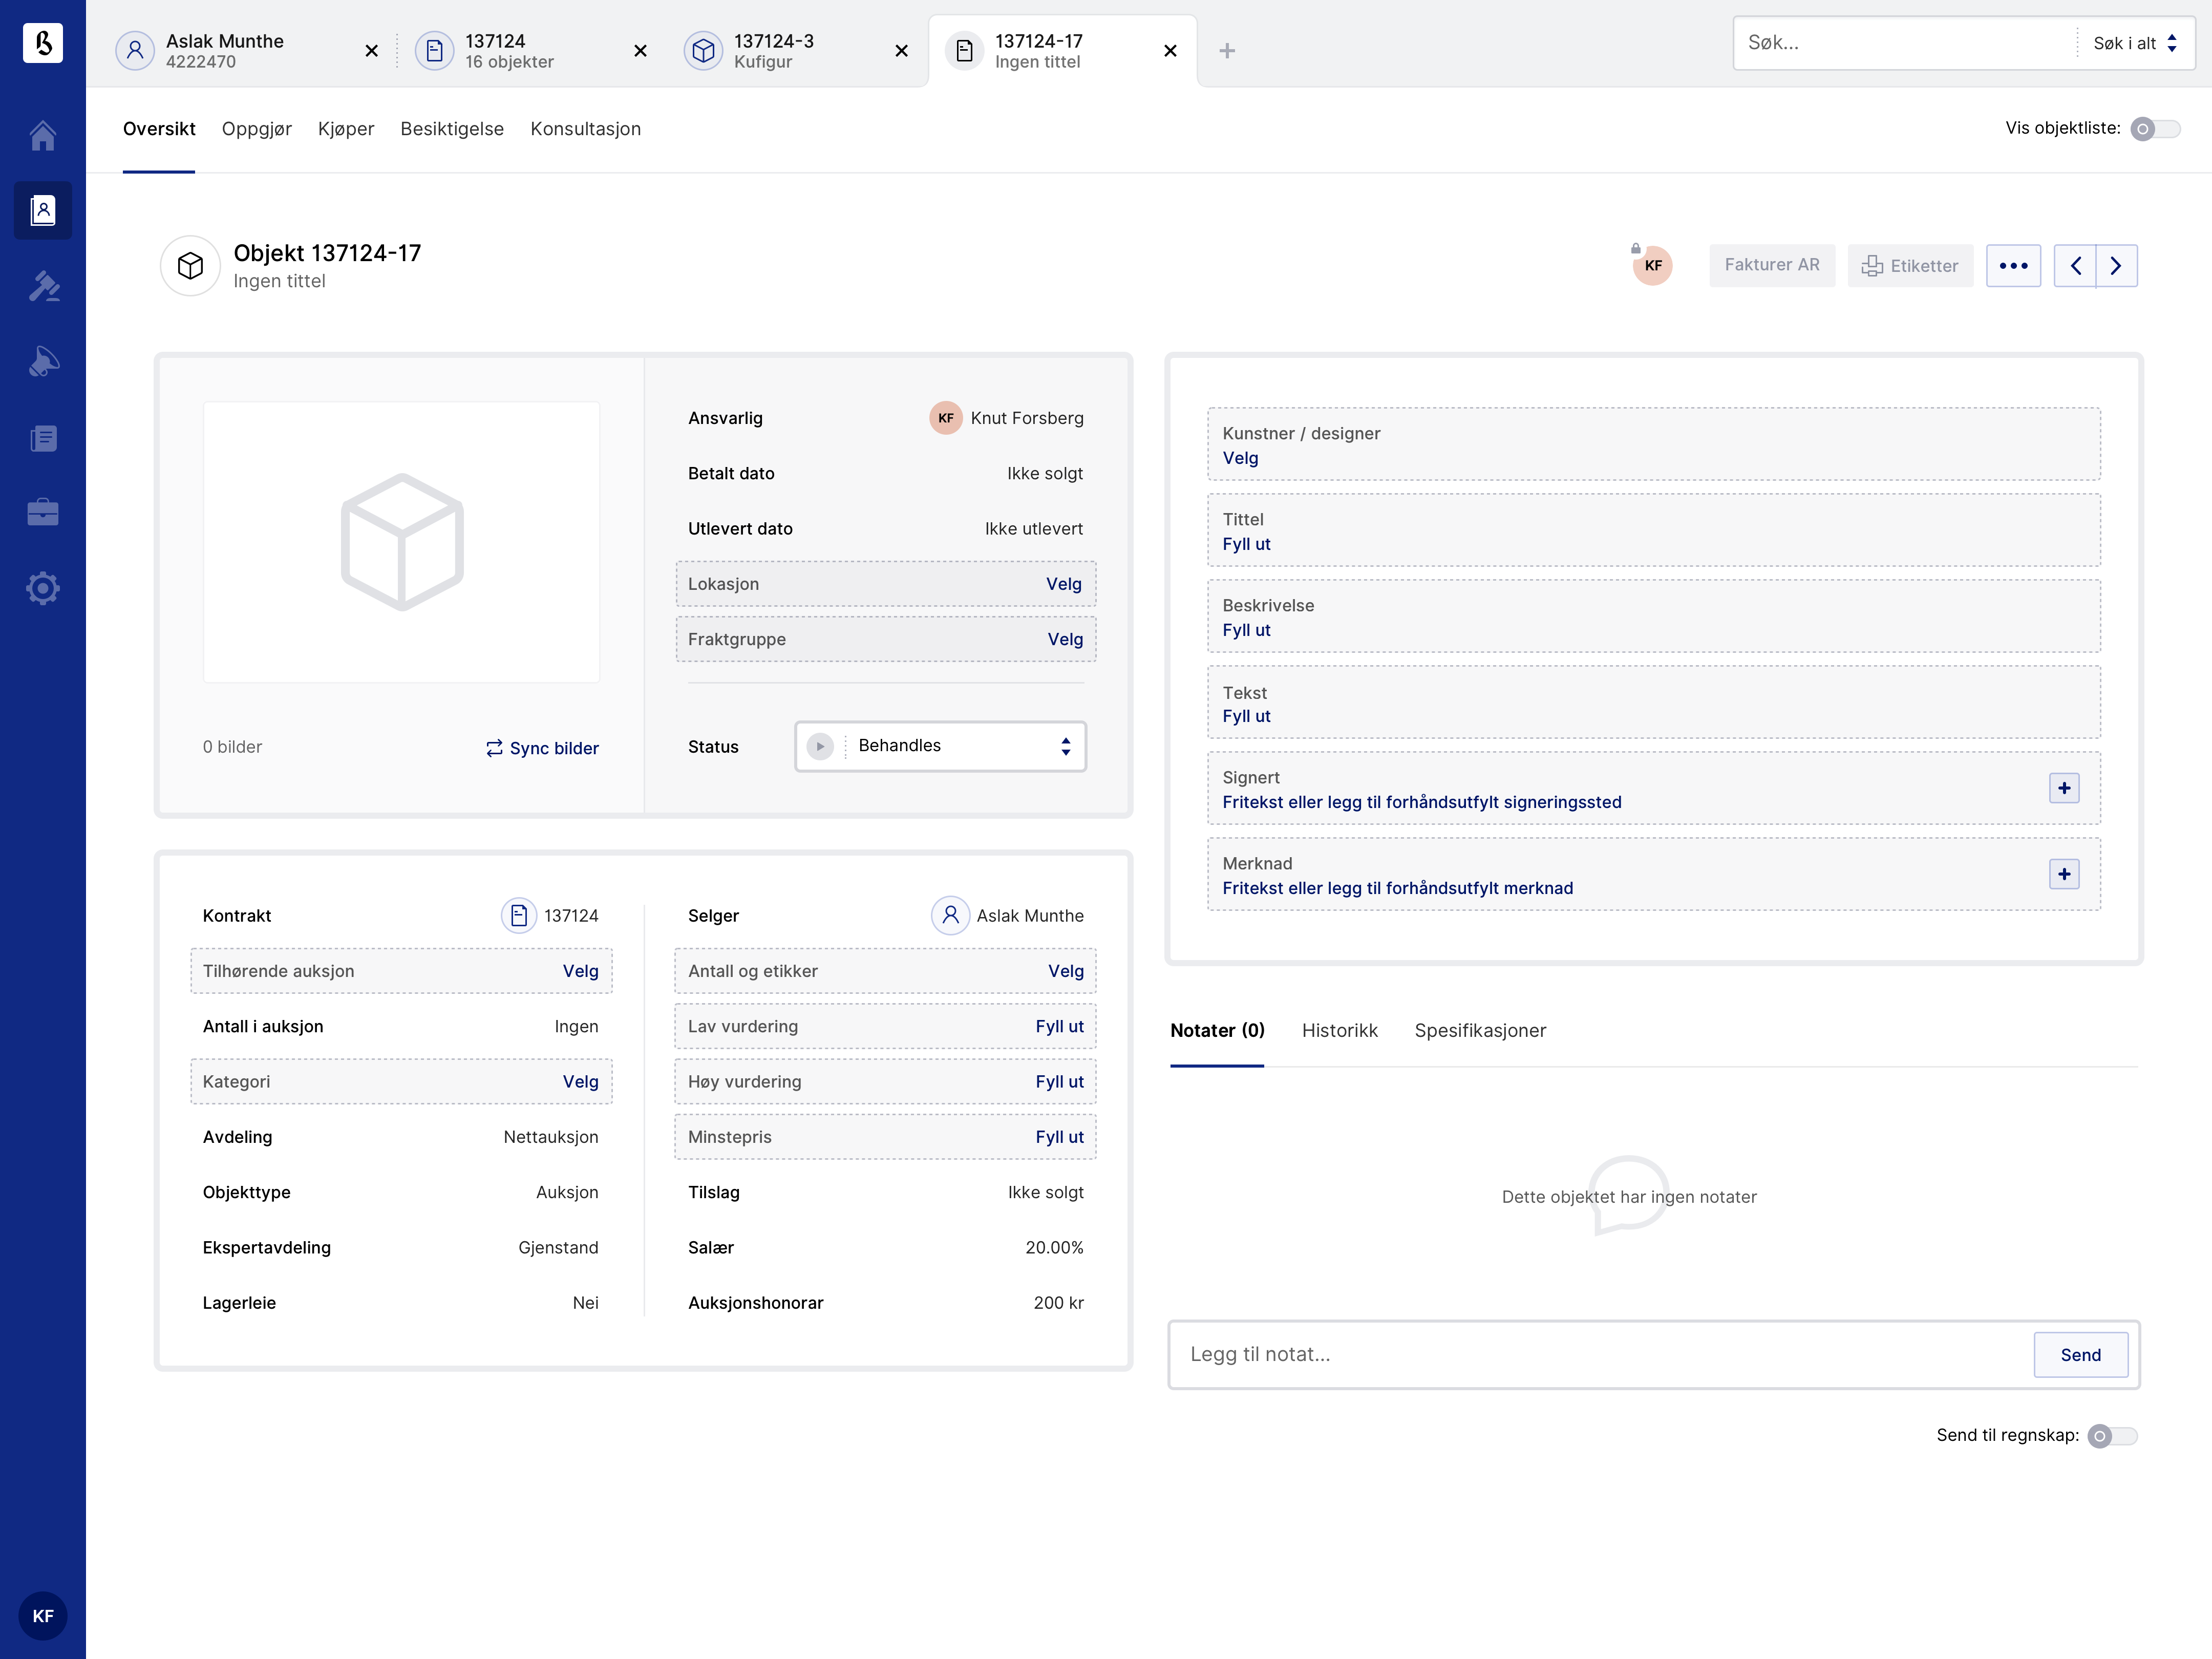Close the 137124-17 tab
This screenshot has height=1659, width=2212.
1170,50
